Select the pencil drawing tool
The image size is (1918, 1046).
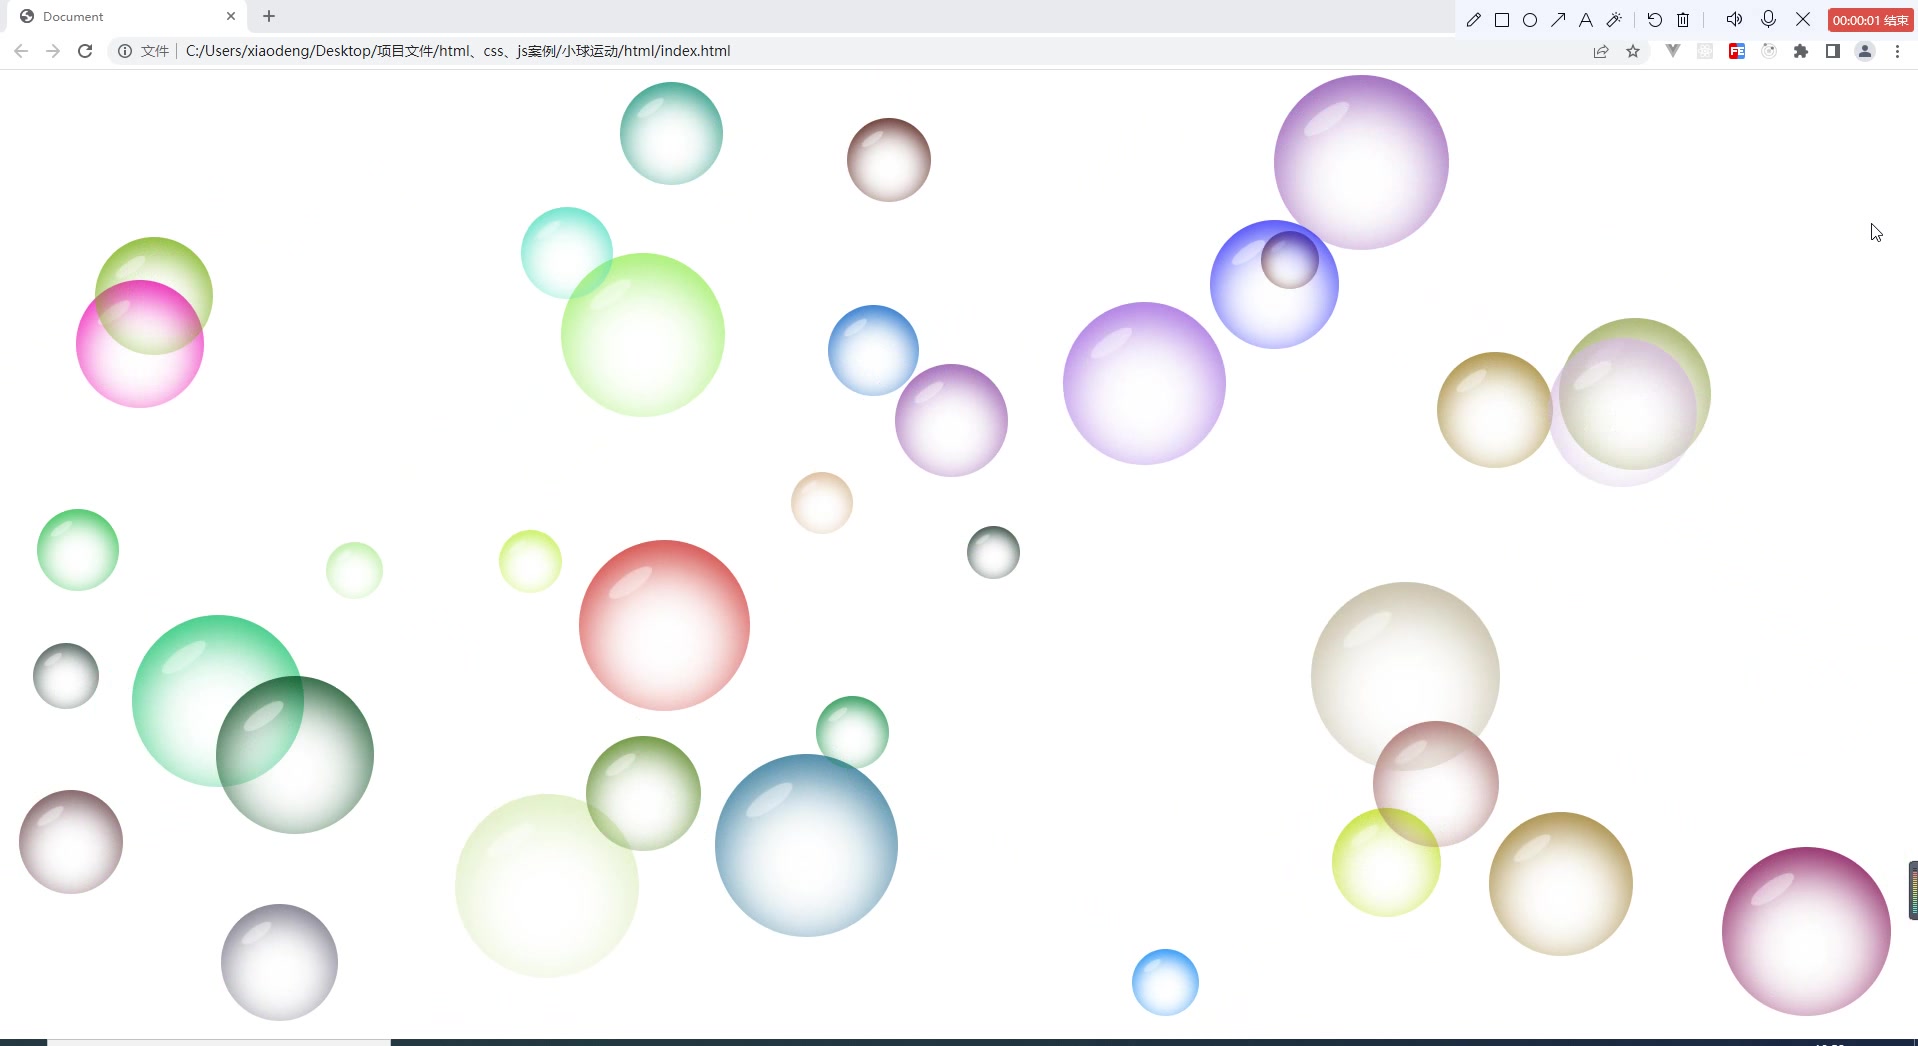click(x=1473, y=20)
